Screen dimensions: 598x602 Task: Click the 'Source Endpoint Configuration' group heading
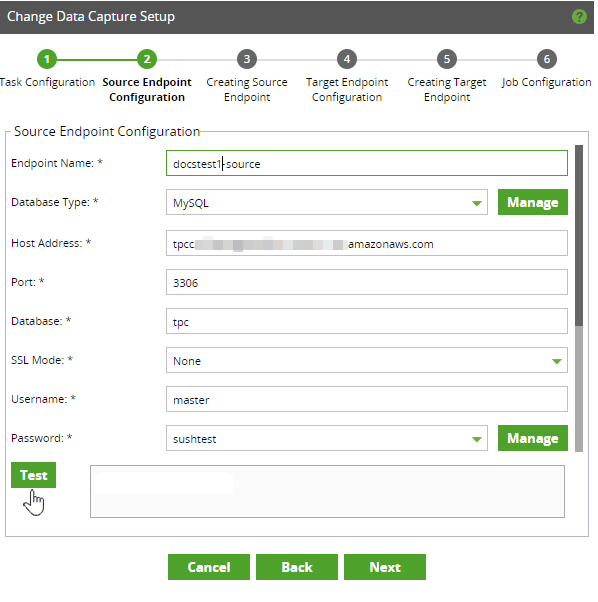(107, 131)
